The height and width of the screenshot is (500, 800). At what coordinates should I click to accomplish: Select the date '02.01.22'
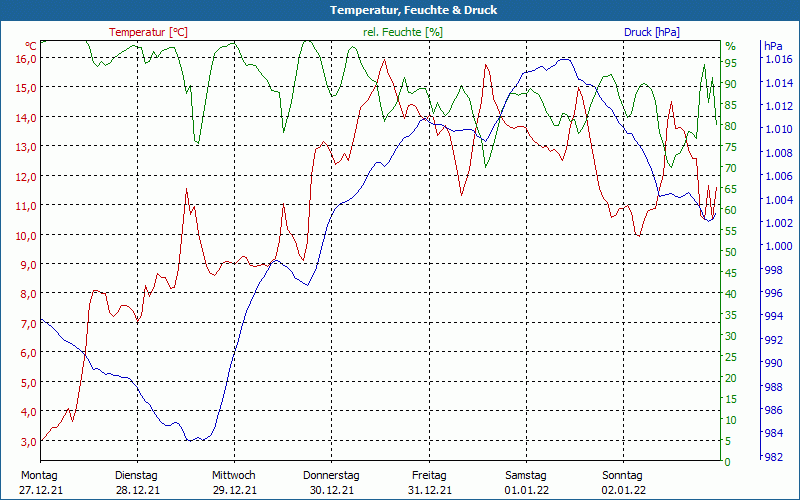pyautogui.click(x=623, y=490)
